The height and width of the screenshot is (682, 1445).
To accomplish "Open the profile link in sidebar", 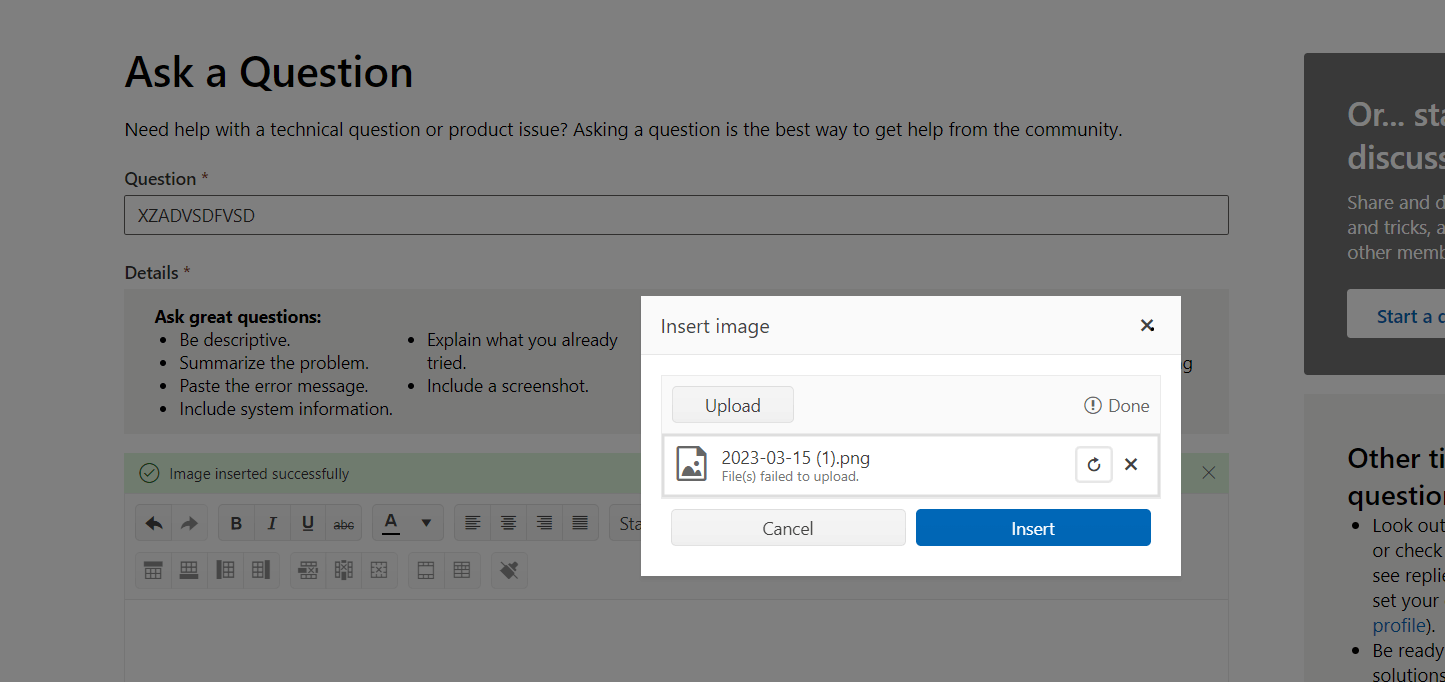I will [1399, 625].
